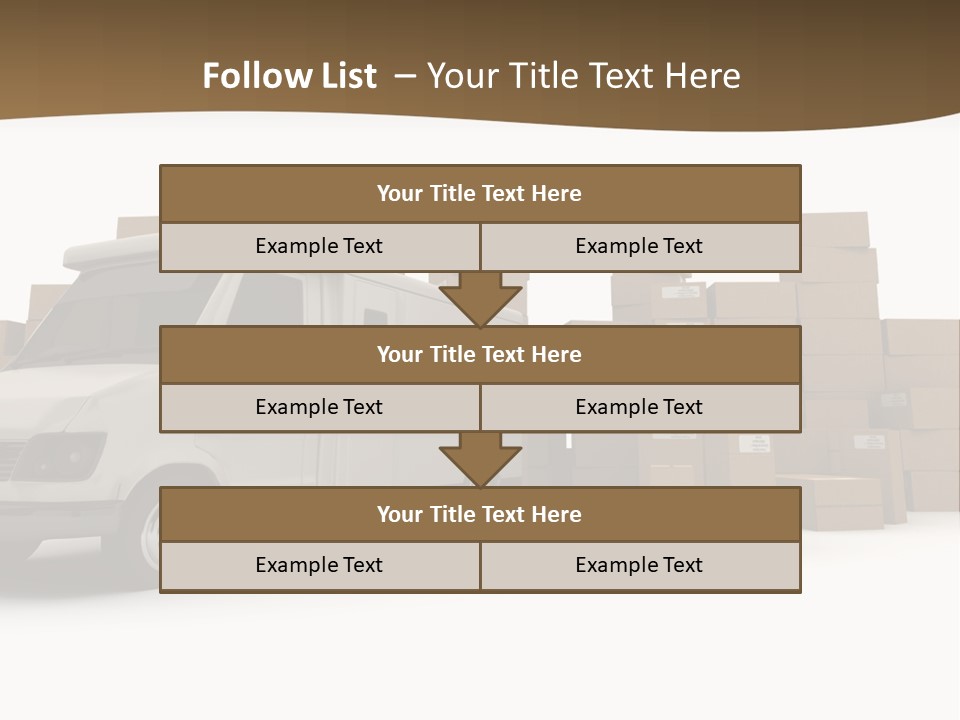Click empty white area below the diagram
The width and height of the screenshot is (960, 720).
pos(480,660)
